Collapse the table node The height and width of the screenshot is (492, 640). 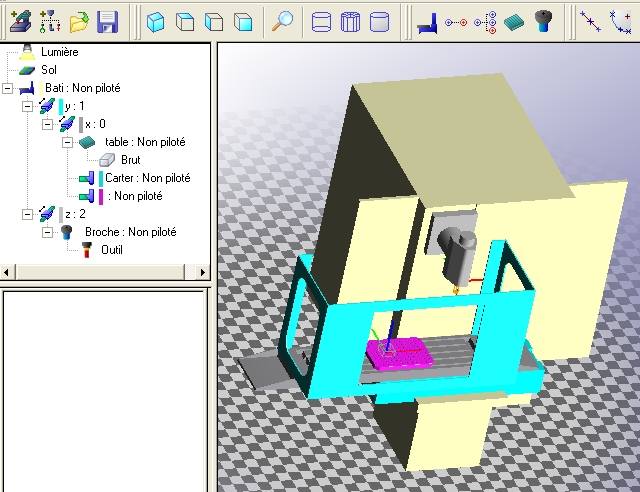pos(67,142)
